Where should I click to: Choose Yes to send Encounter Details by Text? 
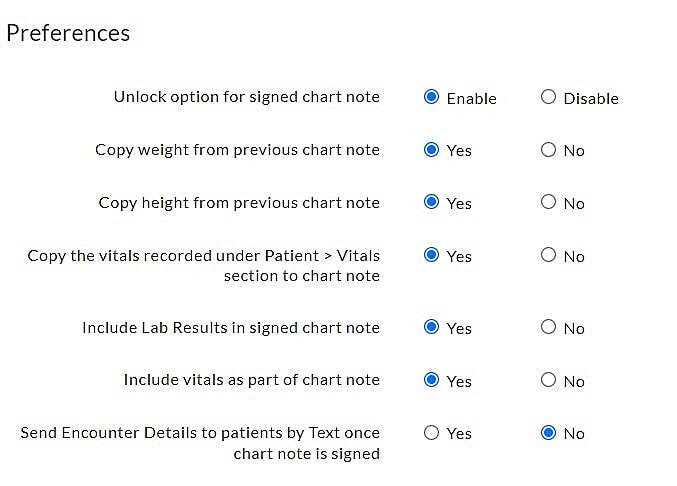(432, 433)
